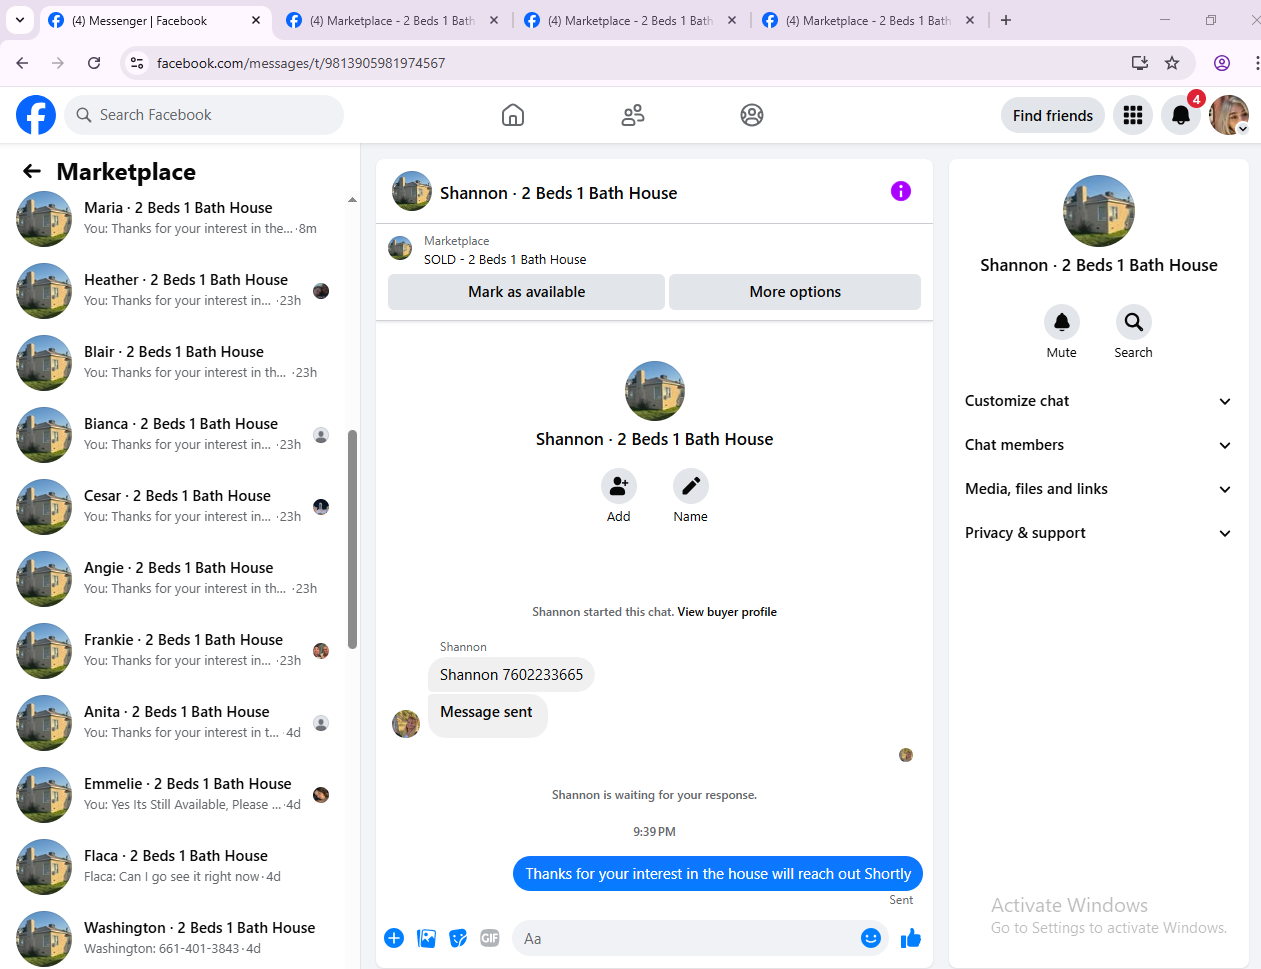
Task: Click the blue Thanks for your interest message
Action: pyautogui.click(x=718, y=874)
